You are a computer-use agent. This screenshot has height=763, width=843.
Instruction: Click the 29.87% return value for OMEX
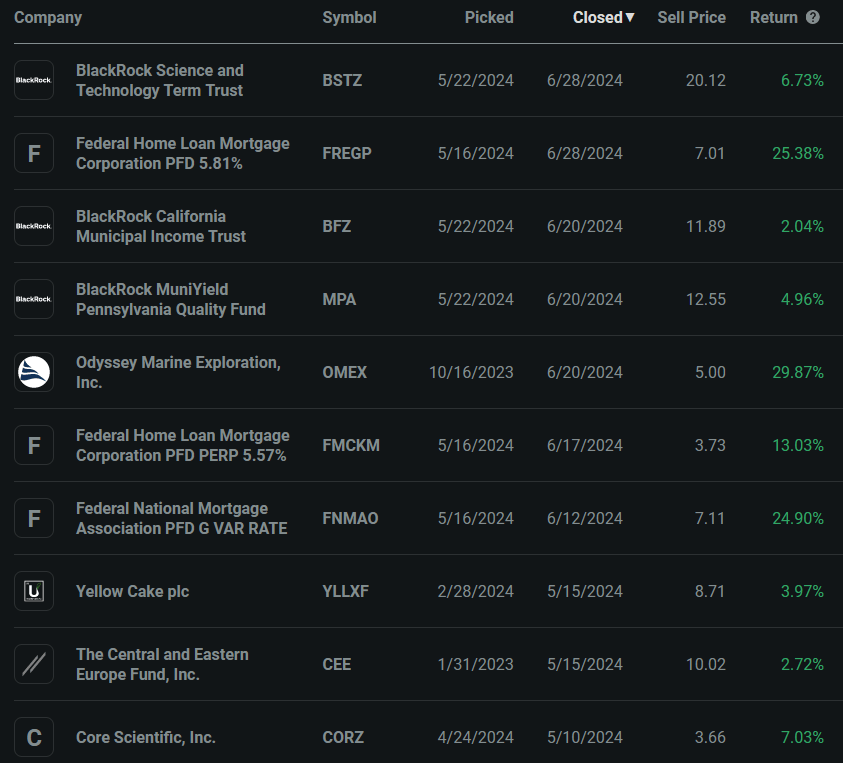click(x=798, y=372)
